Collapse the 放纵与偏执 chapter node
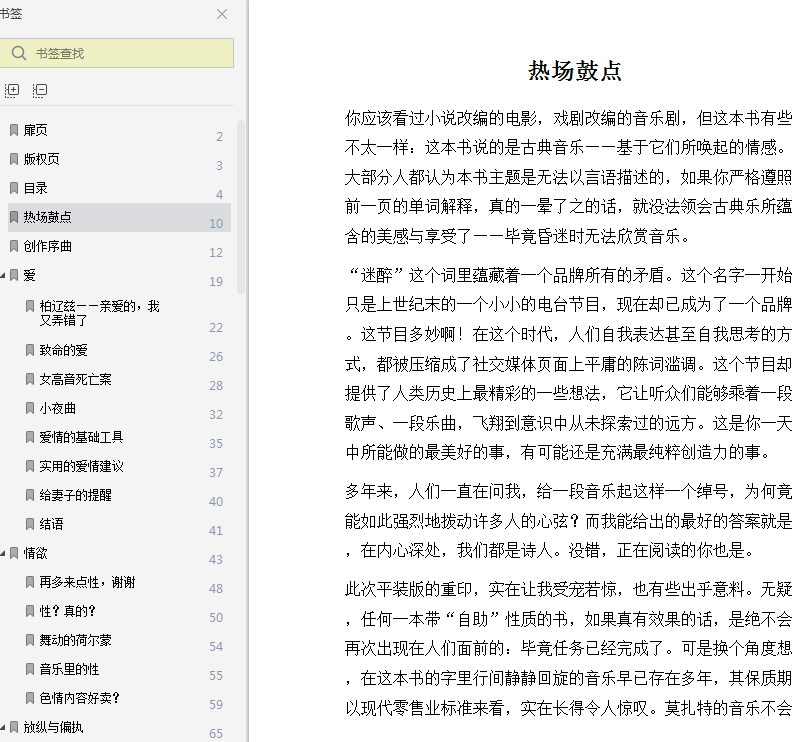 [3, 728]
